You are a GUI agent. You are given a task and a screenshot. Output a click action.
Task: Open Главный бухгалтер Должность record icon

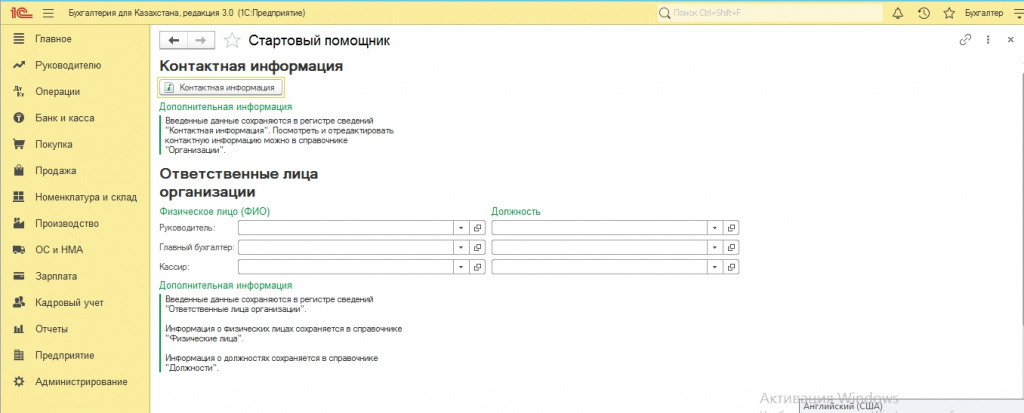[731, 248]
